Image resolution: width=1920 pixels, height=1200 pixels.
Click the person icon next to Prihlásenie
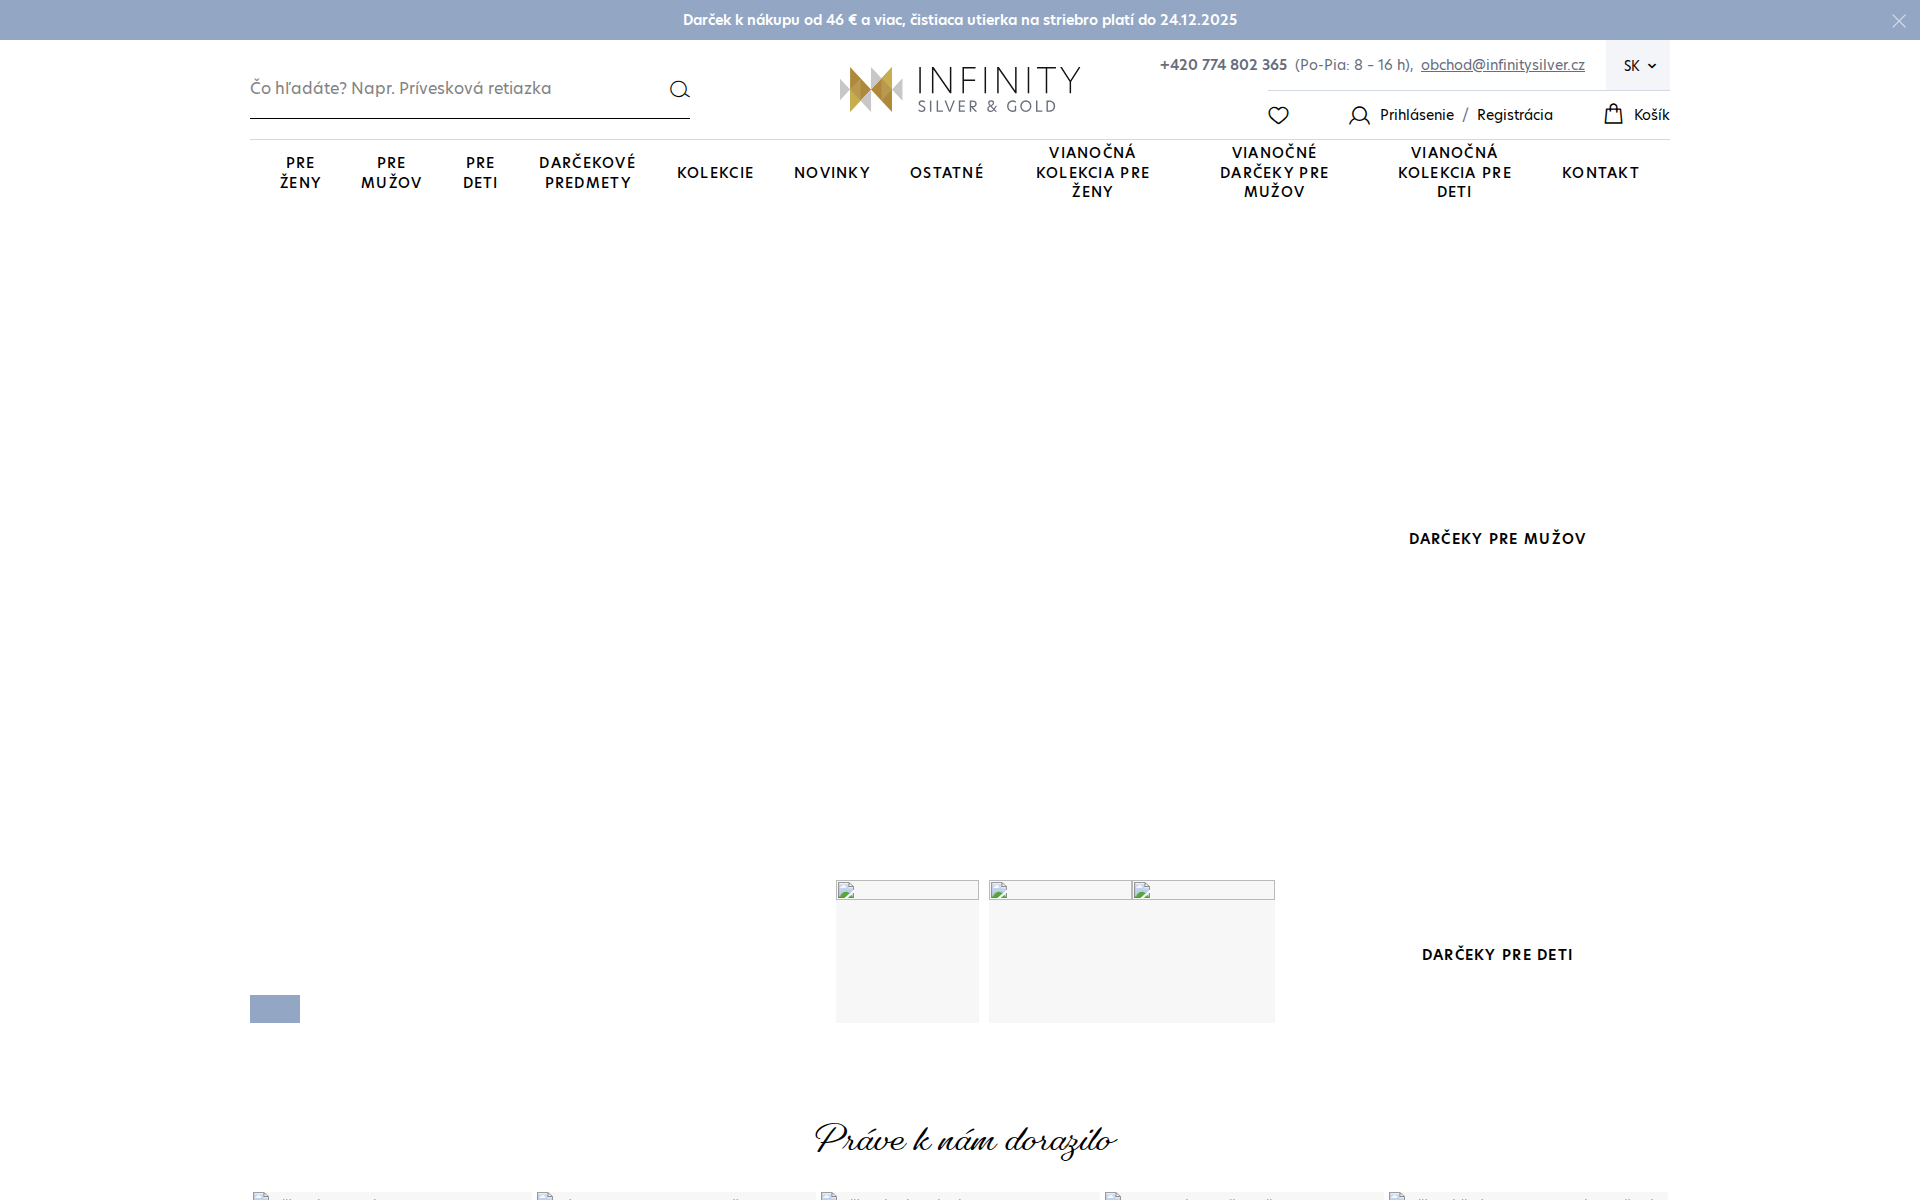point(1359,115)
